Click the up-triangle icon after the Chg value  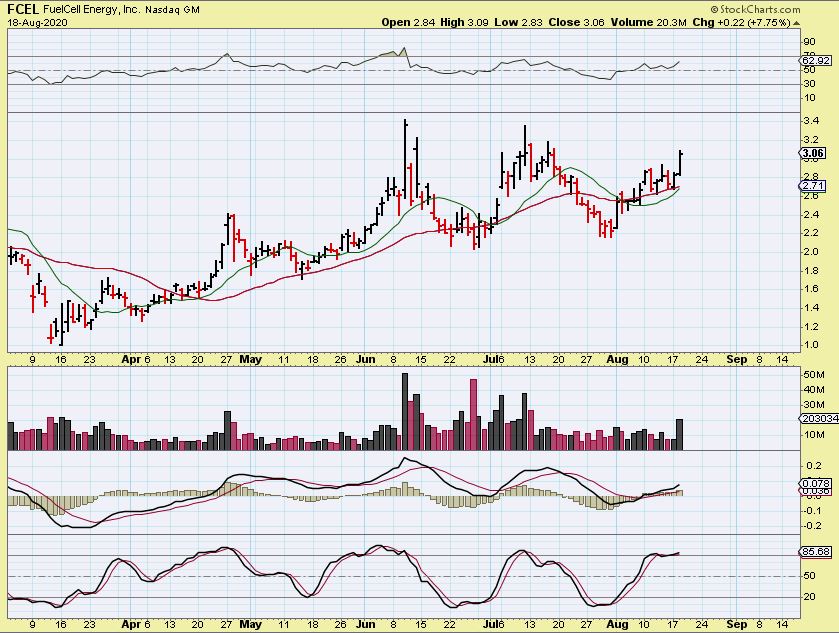[797, 23]
